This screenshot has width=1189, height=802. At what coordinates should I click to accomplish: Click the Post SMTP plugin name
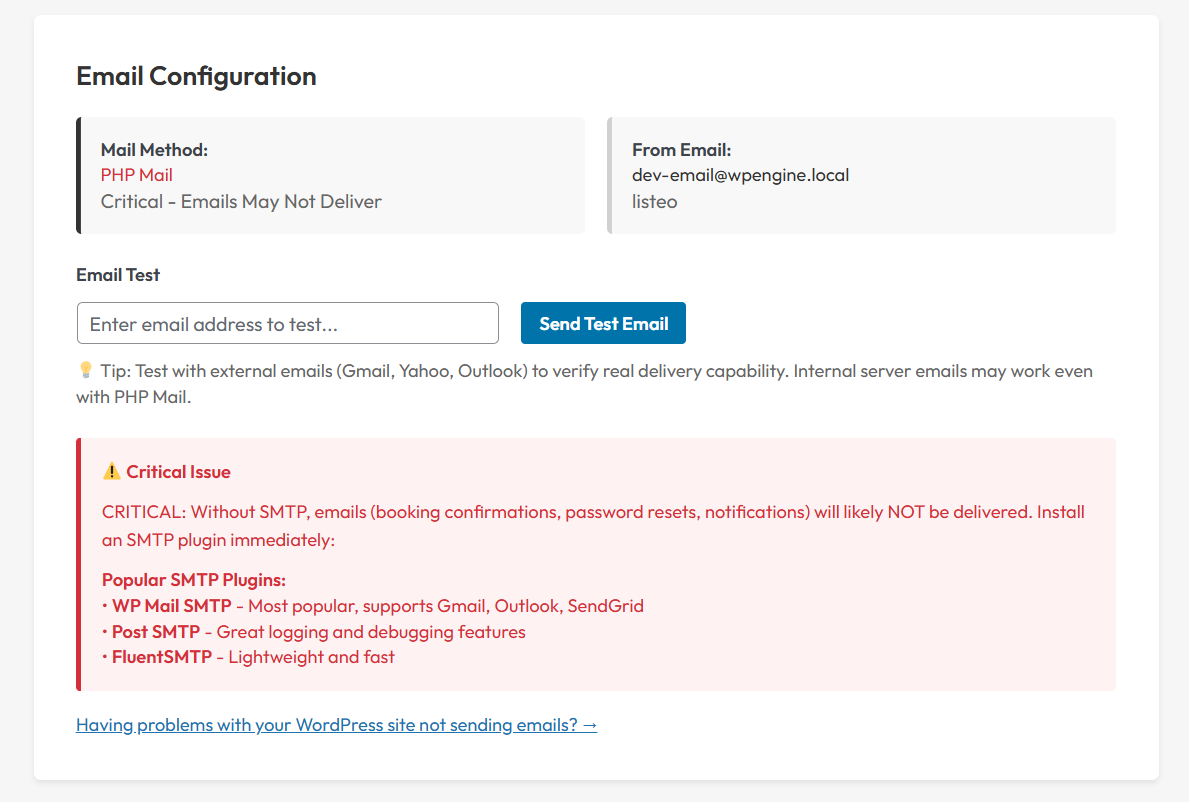tap(155, 632)
